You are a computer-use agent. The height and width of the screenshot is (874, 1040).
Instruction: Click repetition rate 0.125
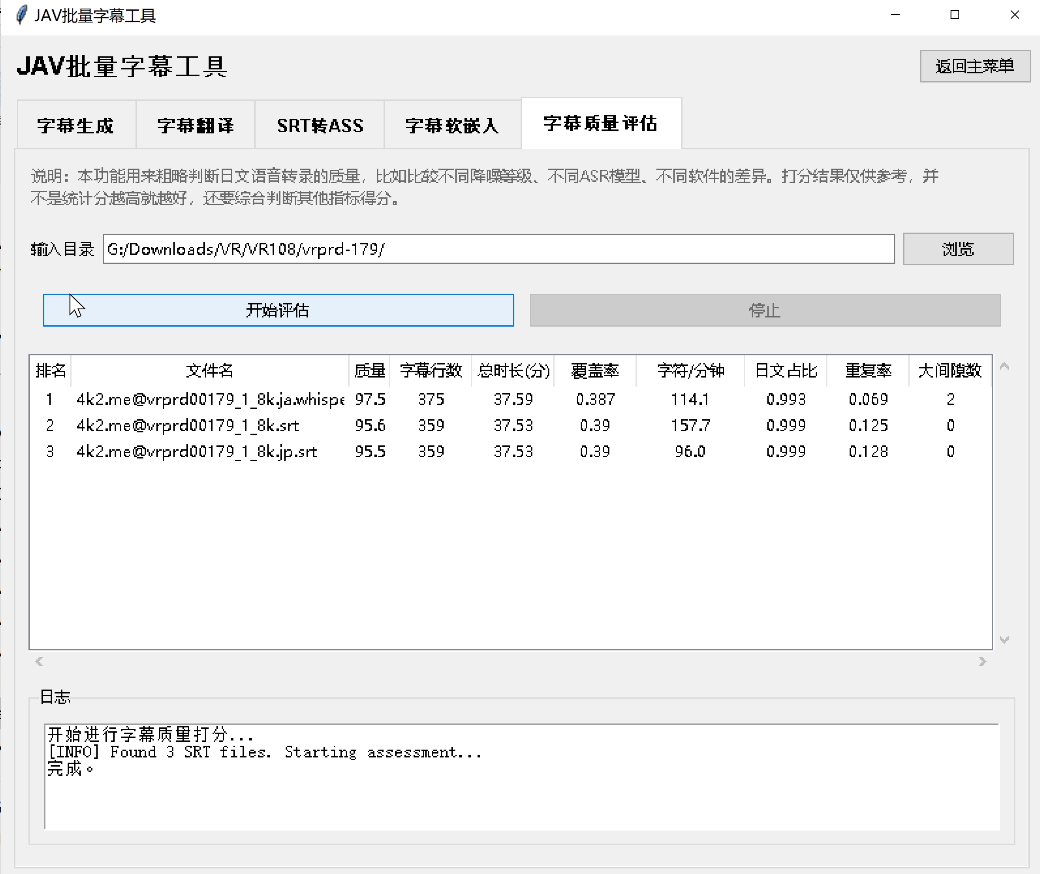(868, 425)
